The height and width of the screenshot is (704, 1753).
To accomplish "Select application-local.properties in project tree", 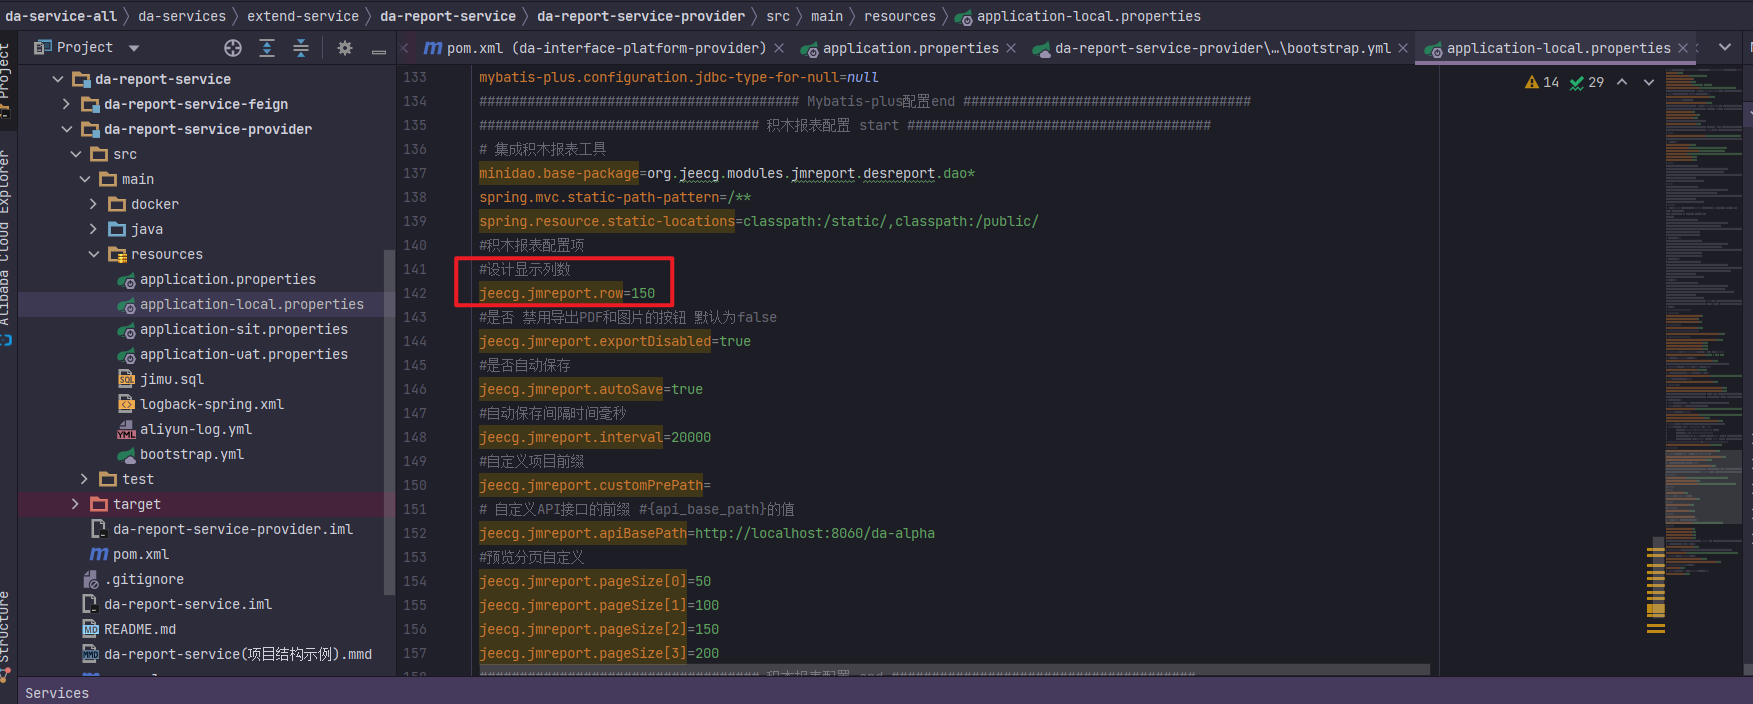I will coord(251,304).
